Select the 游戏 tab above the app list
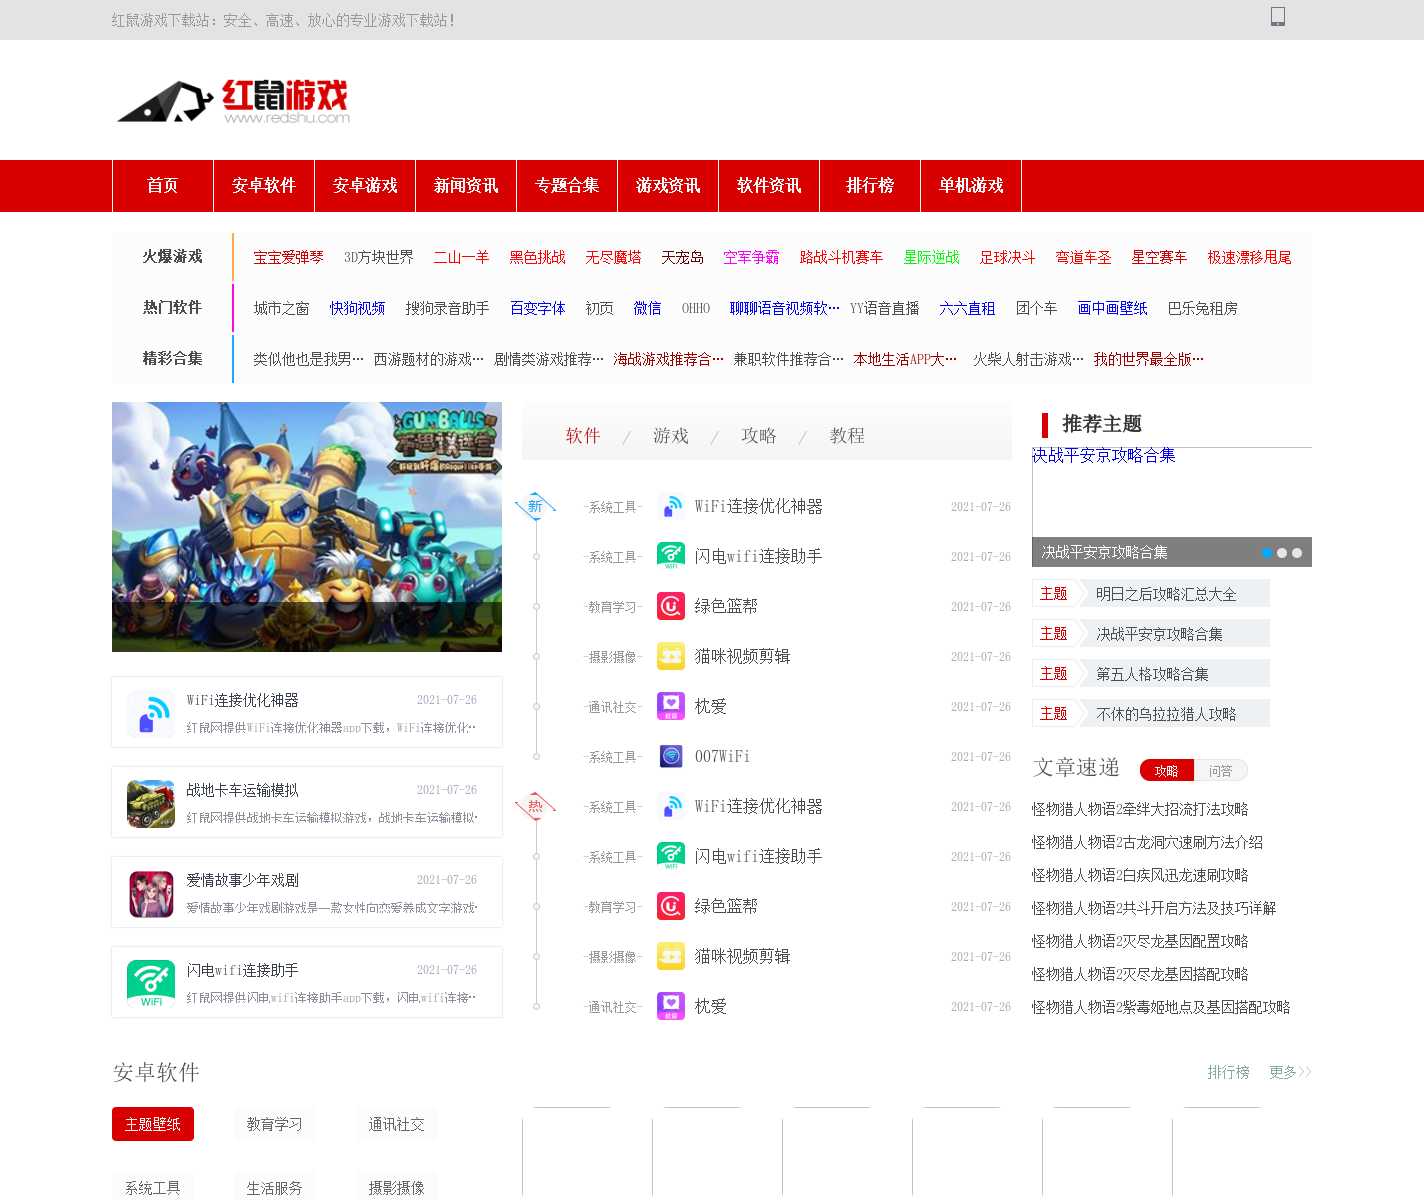 coord(671,435)
